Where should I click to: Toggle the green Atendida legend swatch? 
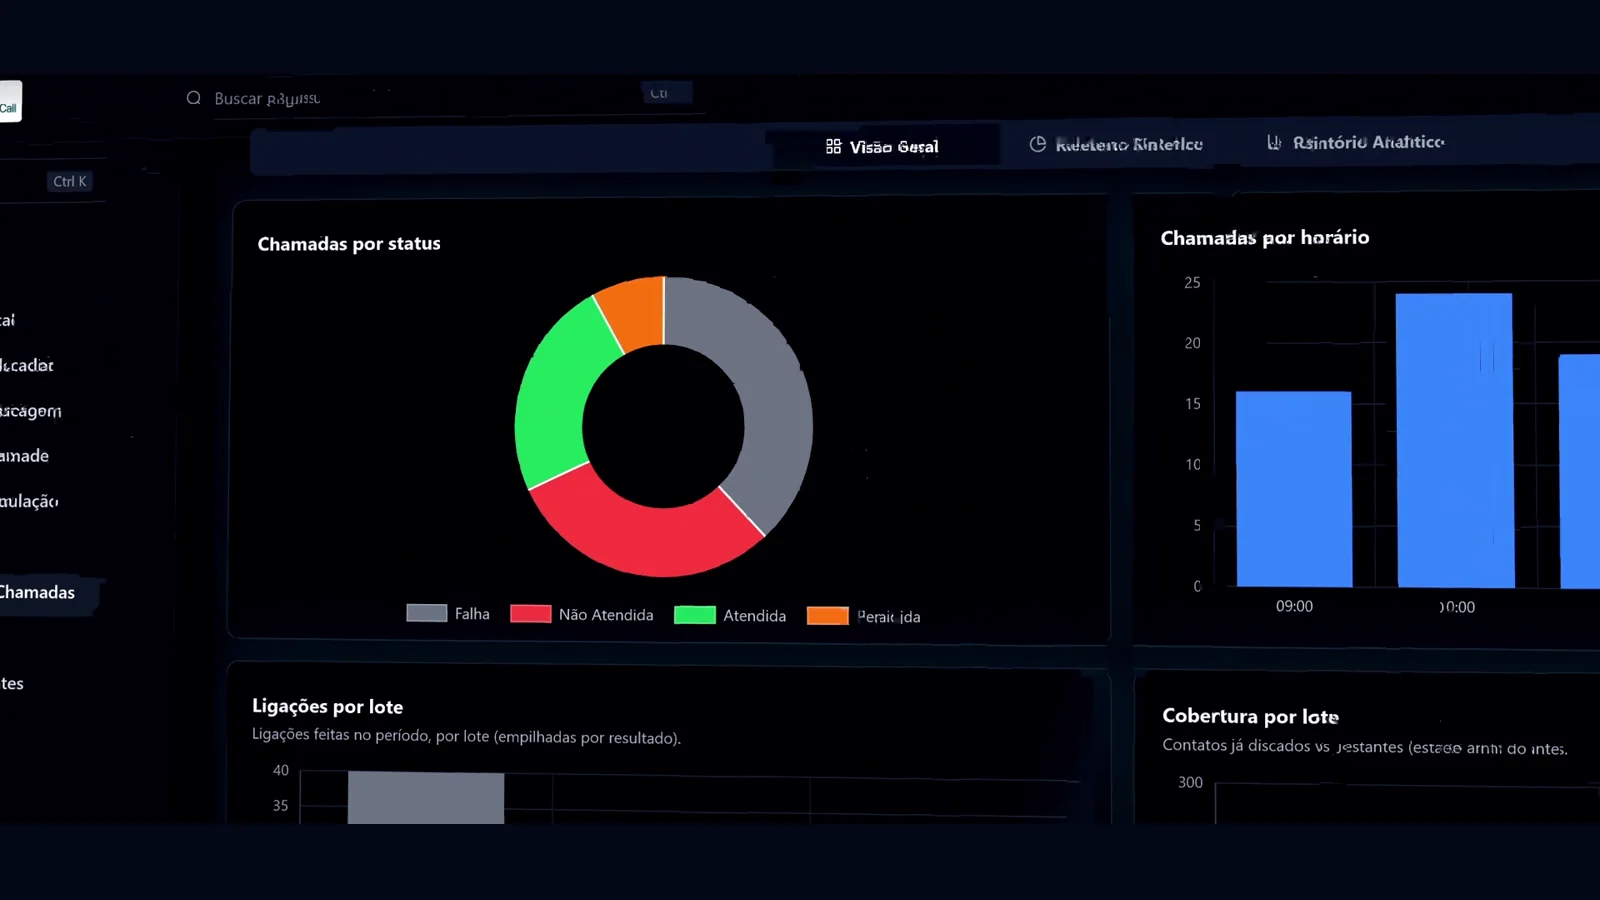695,615
